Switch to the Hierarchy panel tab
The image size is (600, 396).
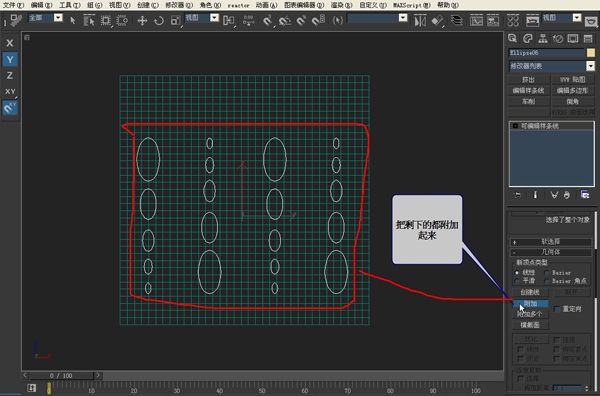point(543,38)
